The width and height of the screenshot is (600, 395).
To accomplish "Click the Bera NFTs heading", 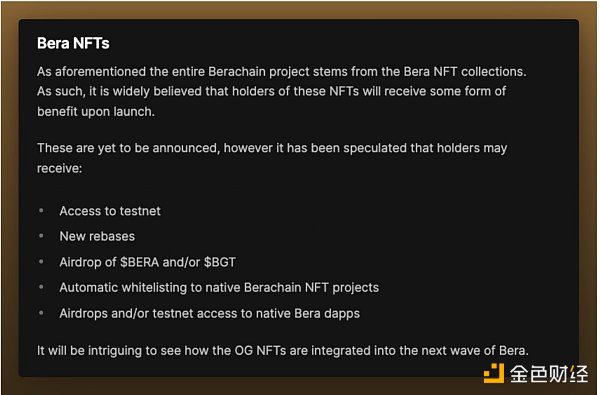I will [73, 43].
